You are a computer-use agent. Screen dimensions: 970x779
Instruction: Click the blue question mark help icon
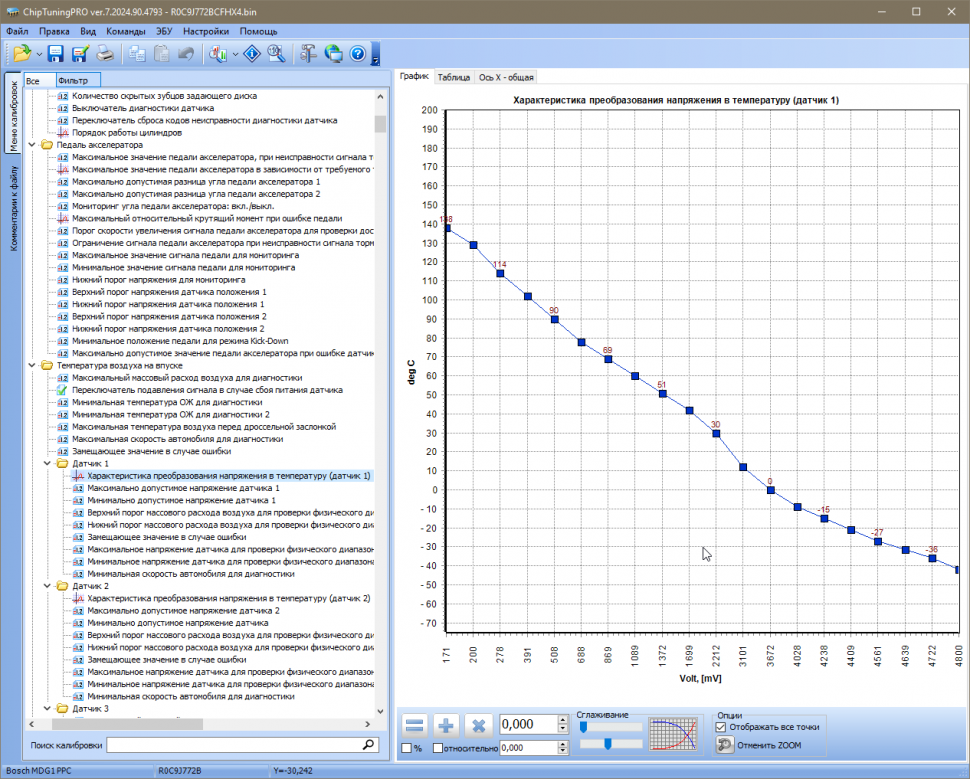357,54
